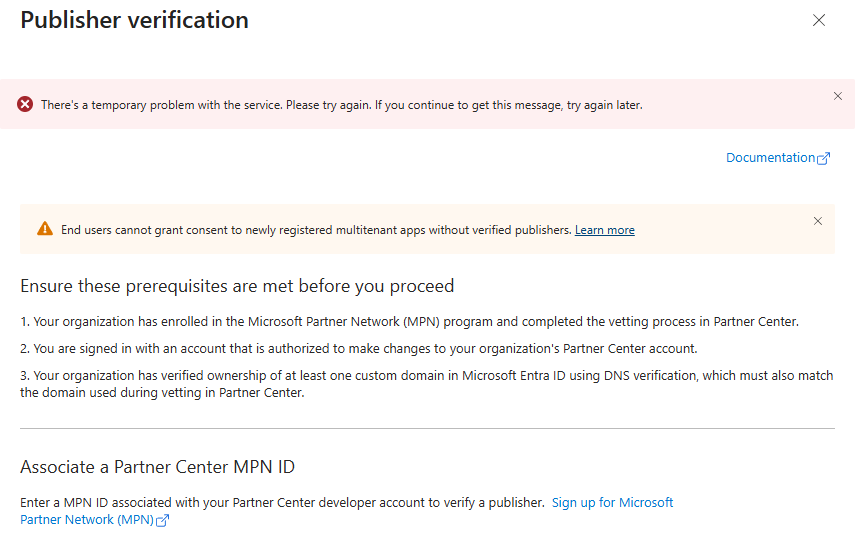Click the external link icon beside Documentation

coord(823,158)
